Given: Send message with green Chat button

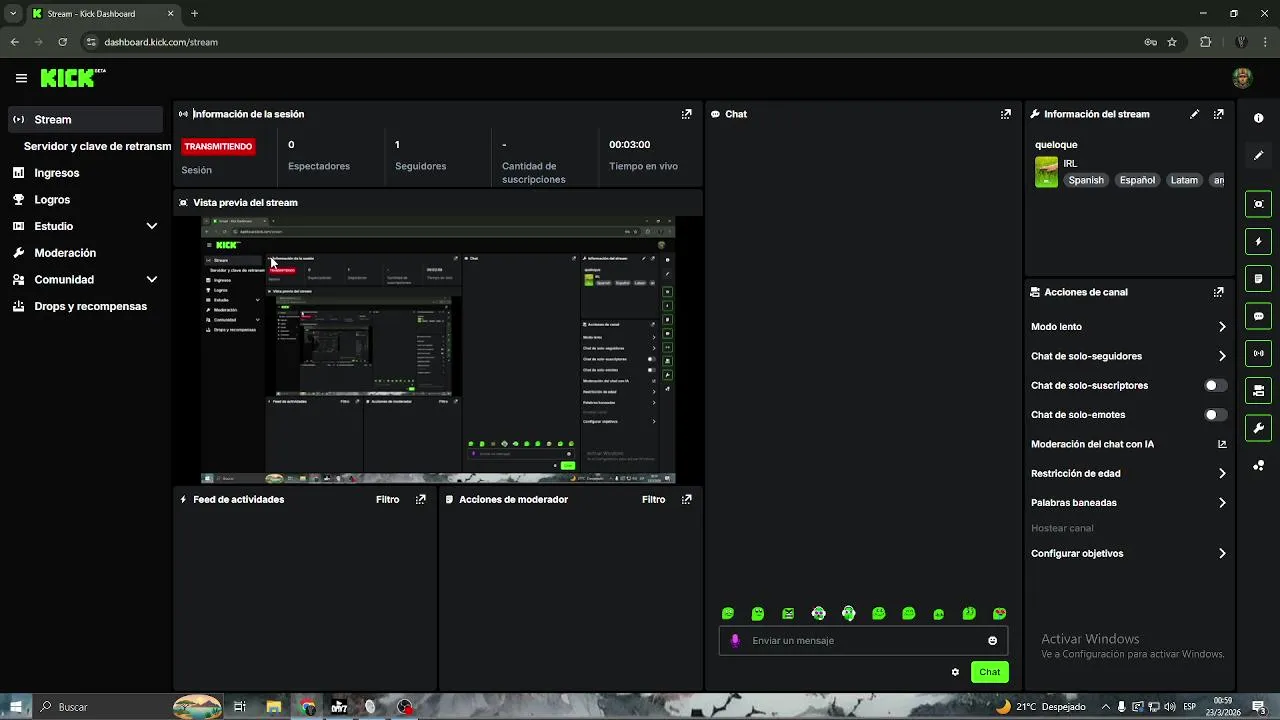Looking at the screenshot, I should tap(989, 672).
